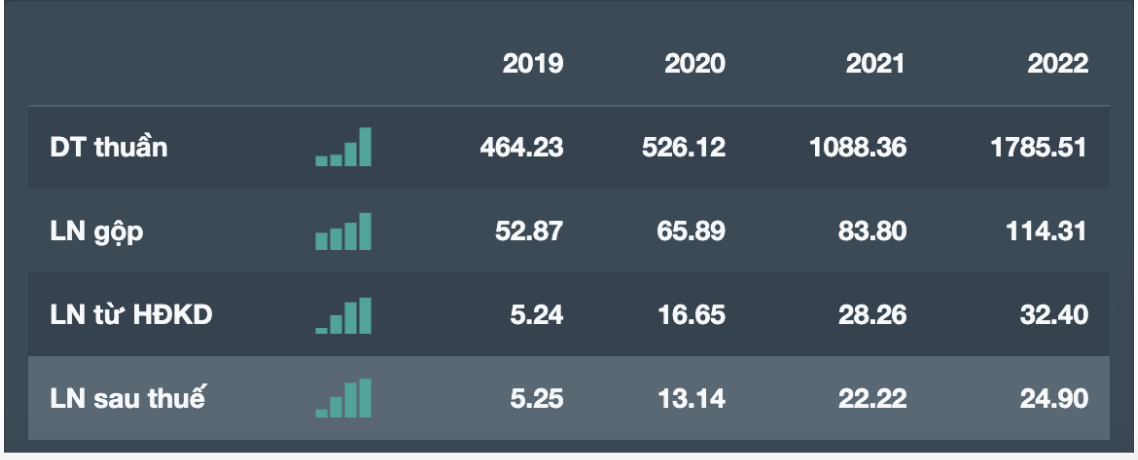This screenshot has width=1138, height=460.
Task: Click the LN sau thuế trend icon
Action: click(343, 399)
